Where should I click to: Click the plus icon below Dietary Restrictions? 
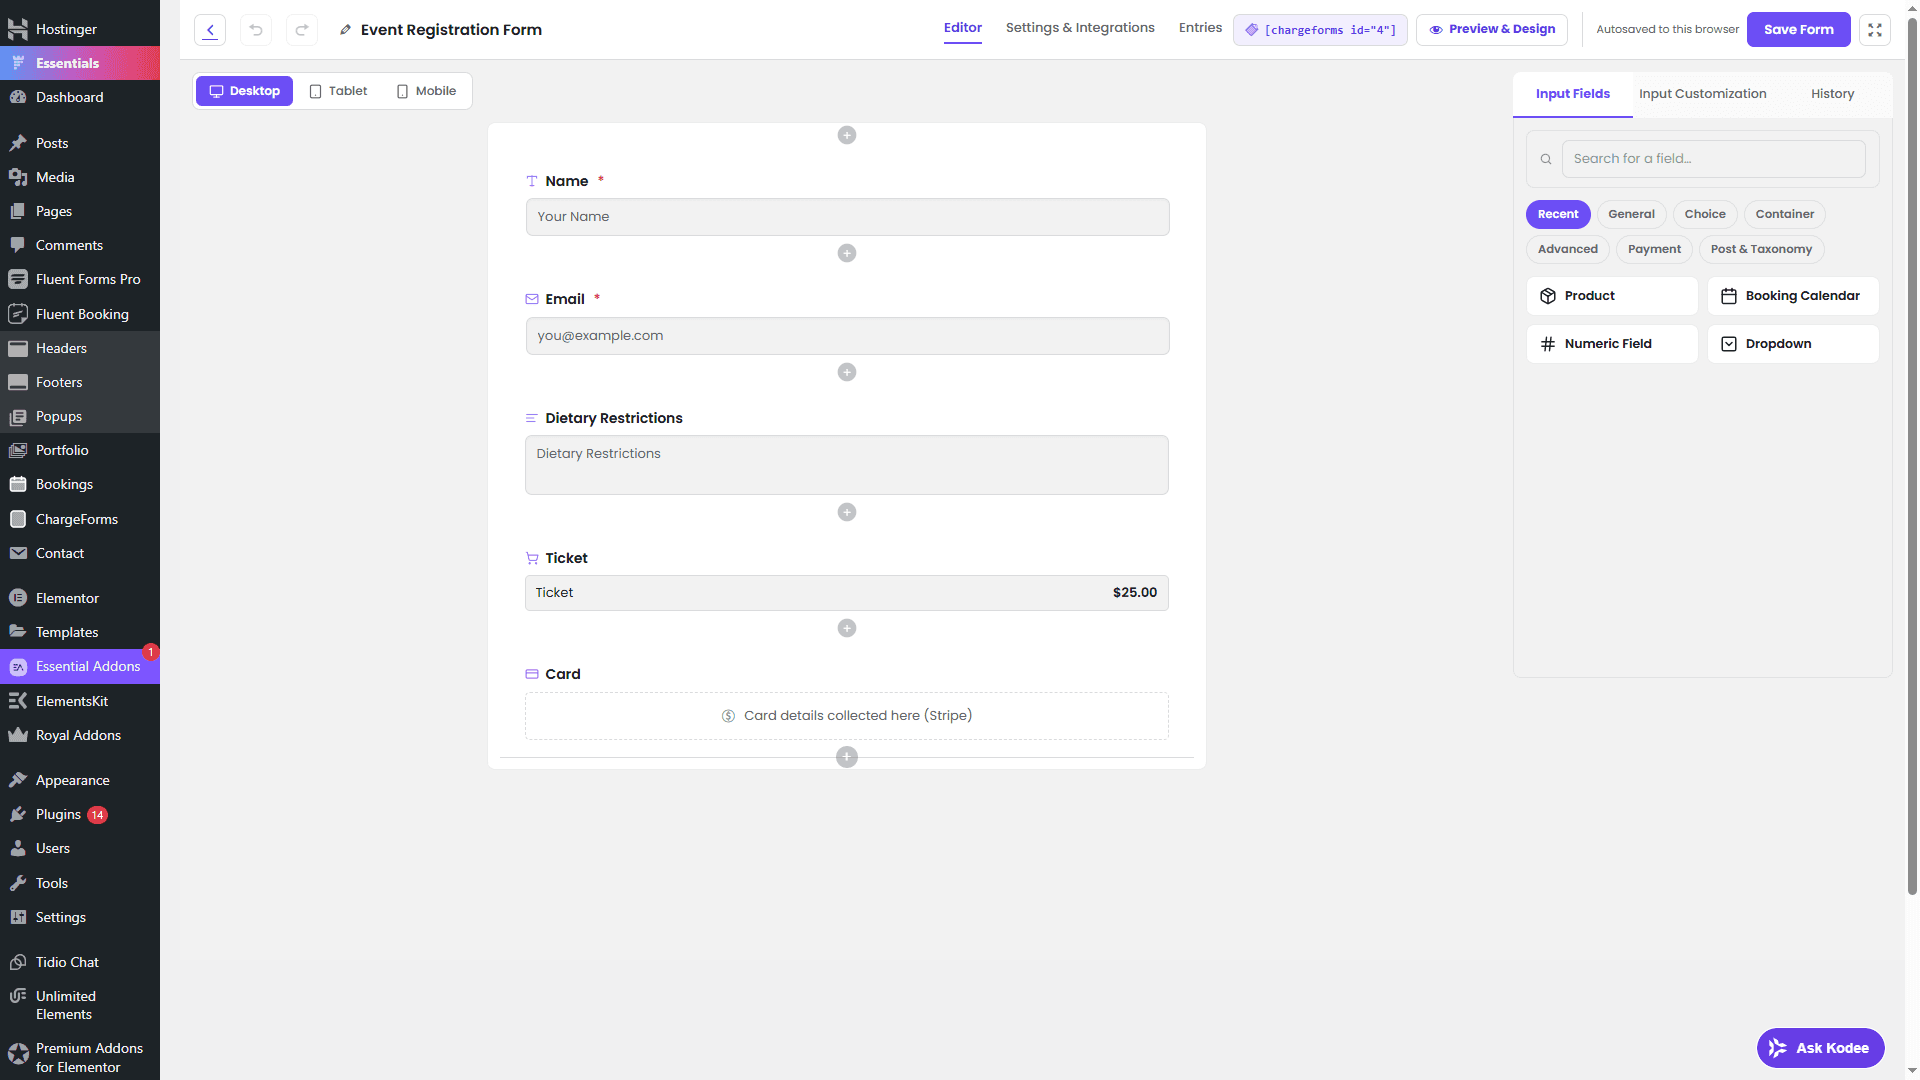point(847,512)
